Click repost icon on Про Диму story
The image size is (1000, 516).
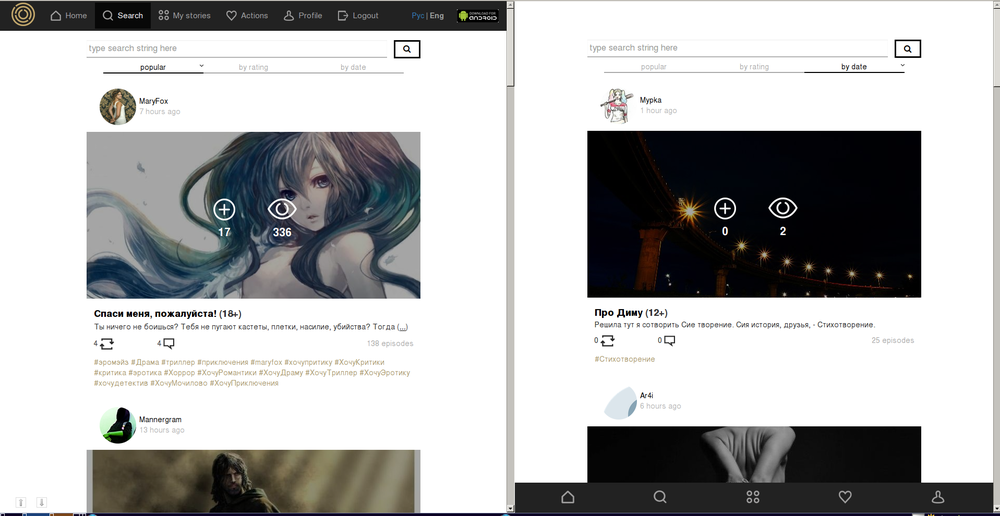pos(607,341)
